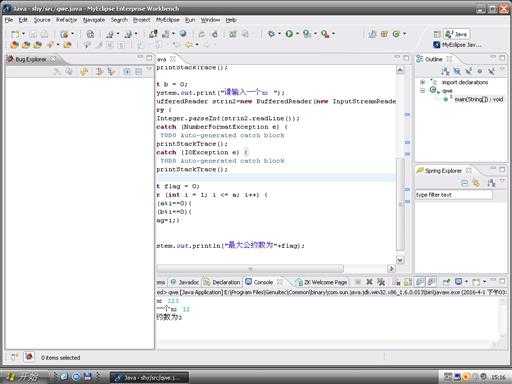Click Link with Editor icon in Spring Explorer
The width and height of the screenshot is (512, 384).
[476, 183]
